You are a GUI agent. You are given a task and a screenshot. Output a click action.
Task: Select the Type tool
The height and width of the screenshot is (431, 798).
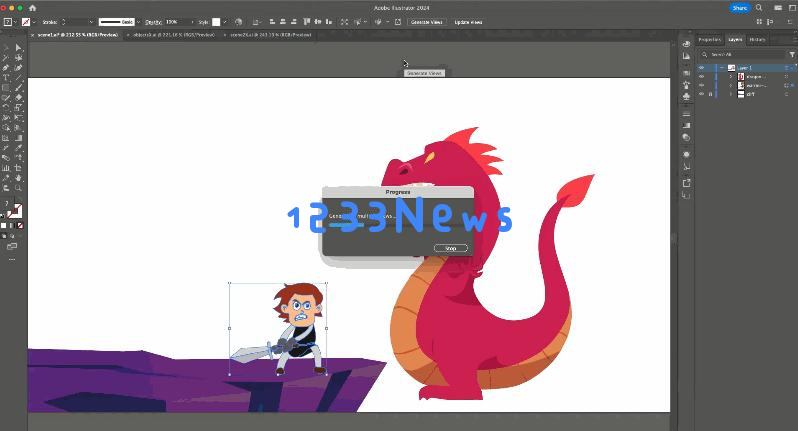6,78
